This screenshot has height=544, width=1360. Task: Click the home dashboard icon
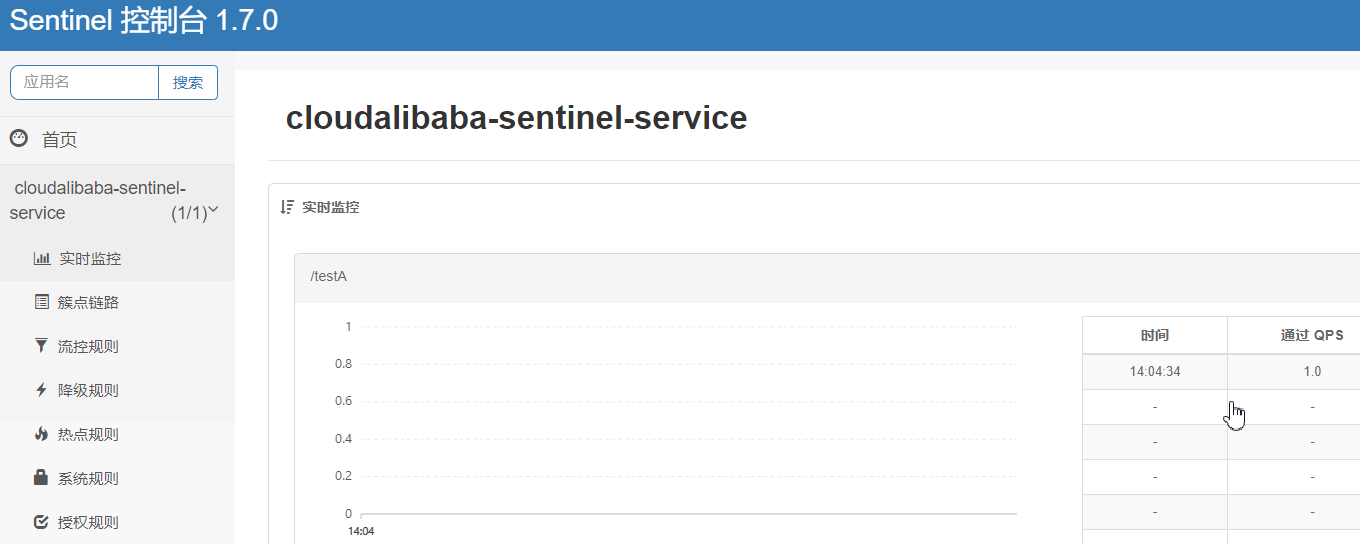(18, 139)
